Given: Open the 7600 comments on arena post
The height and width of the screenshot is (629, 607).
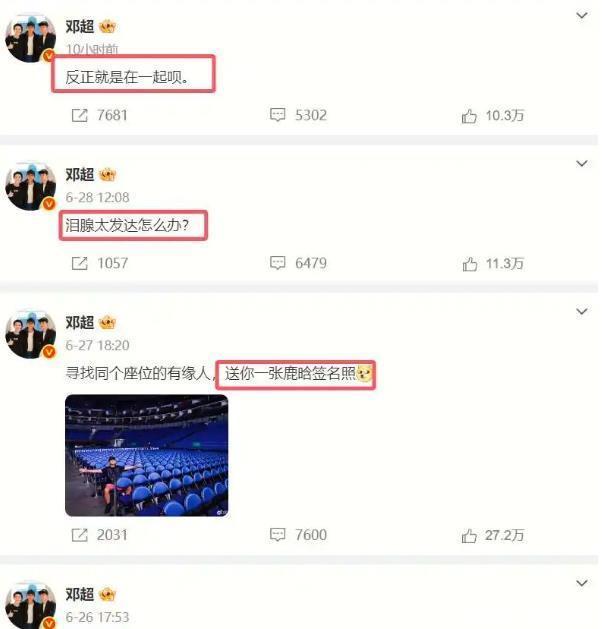Looking at the screenshot, I should (x=298, y=535).
